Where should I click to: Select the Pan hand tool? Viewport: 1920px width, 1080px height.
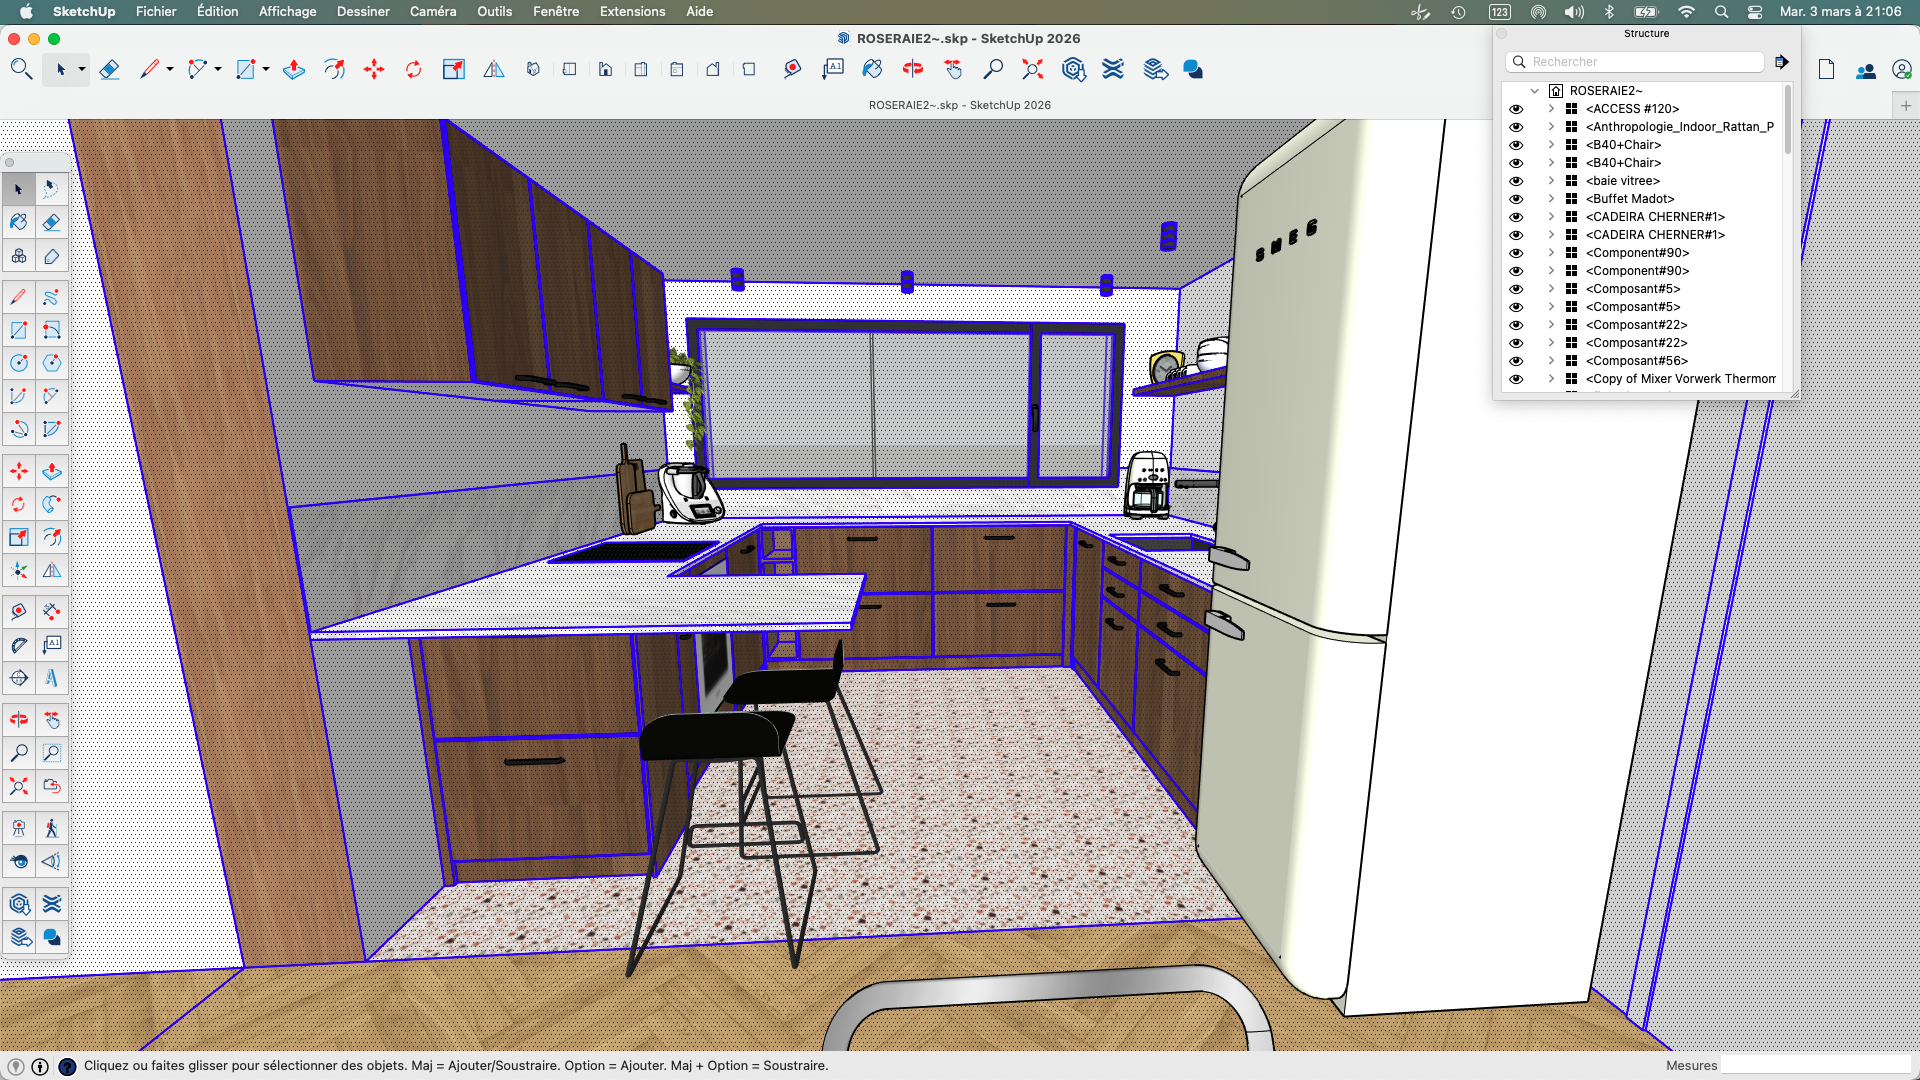[953, 70]
